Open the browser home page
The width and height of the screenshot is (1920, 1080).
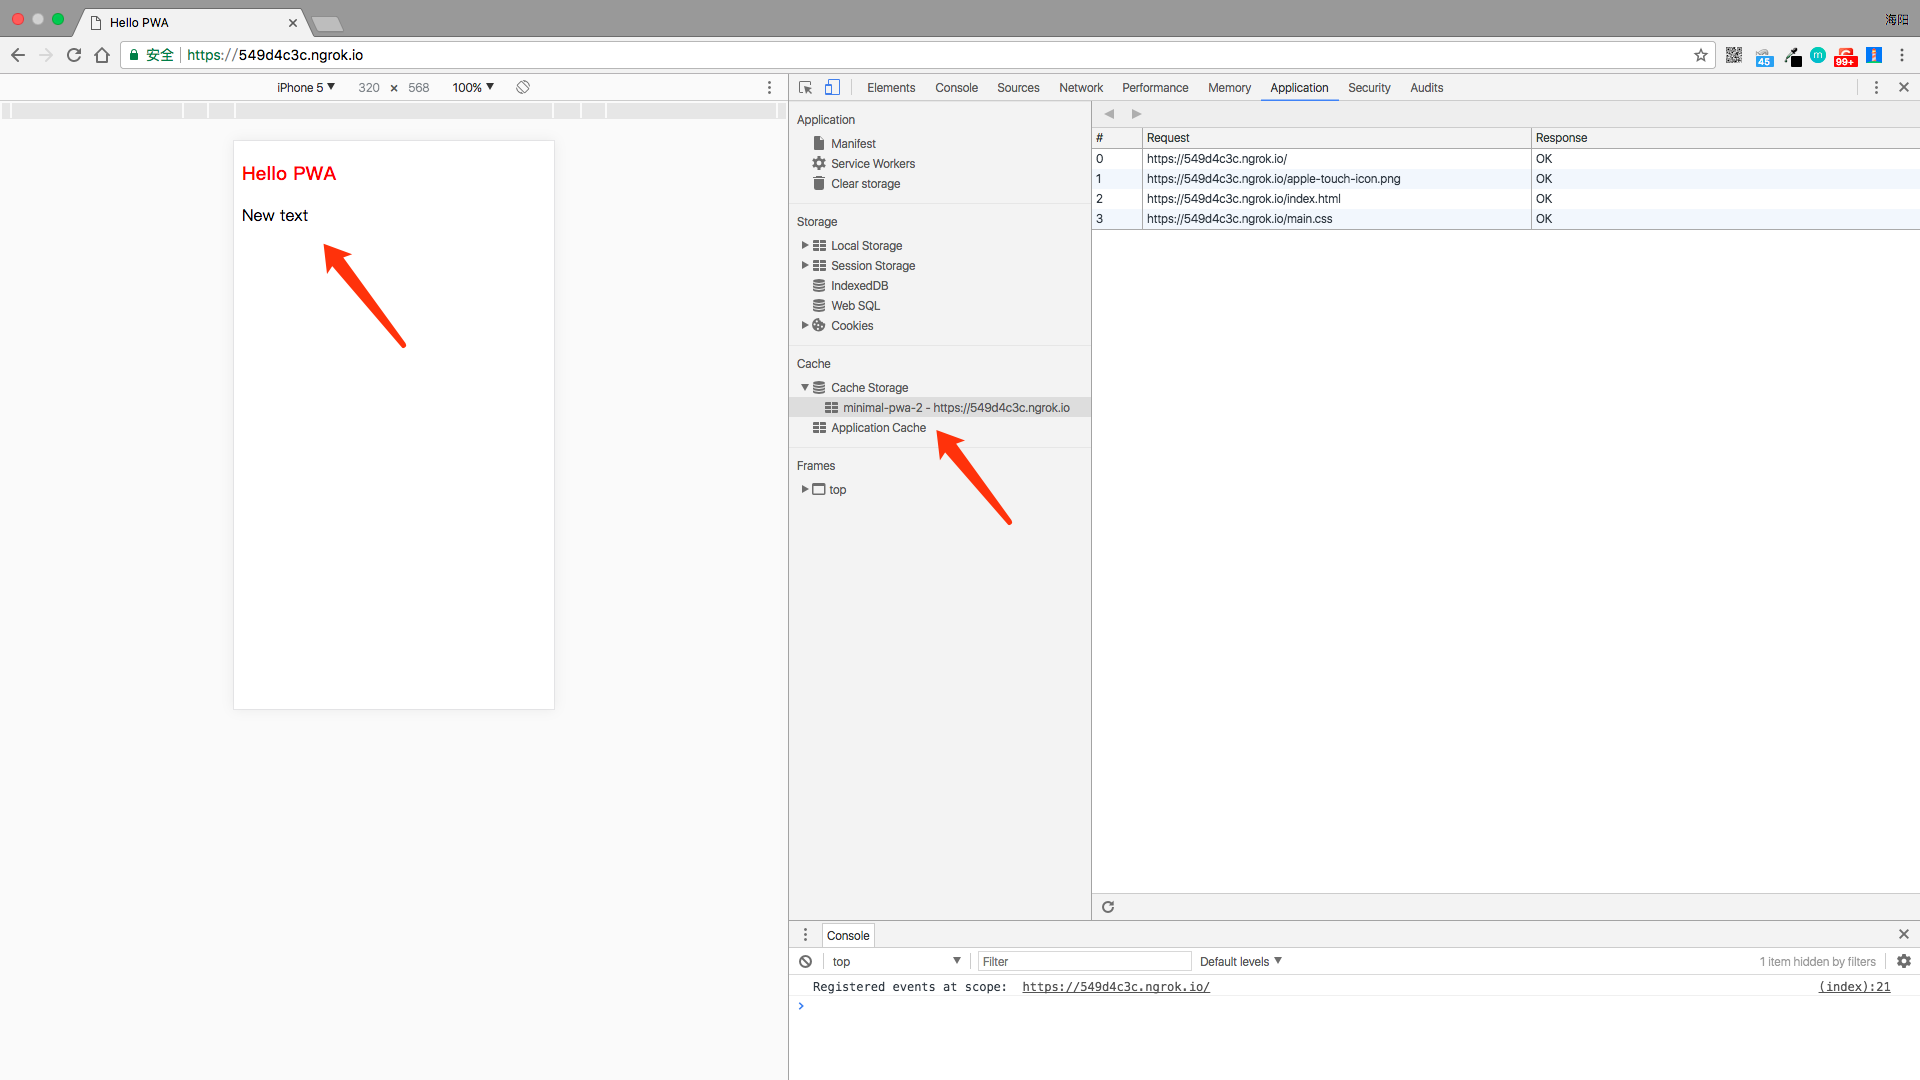pos(102,55)
